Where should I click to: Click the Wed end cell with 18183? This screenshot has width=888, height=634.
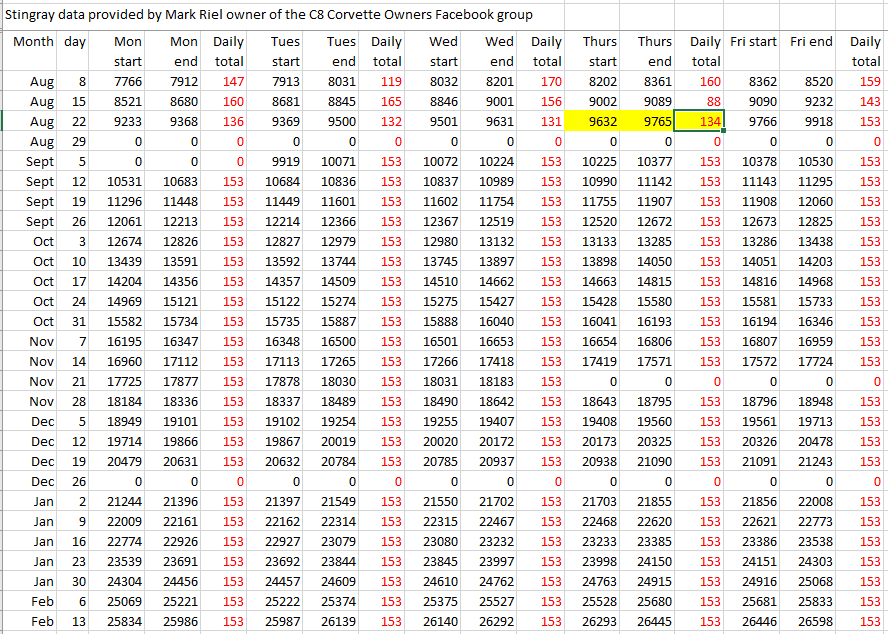(x=491, y=381)
